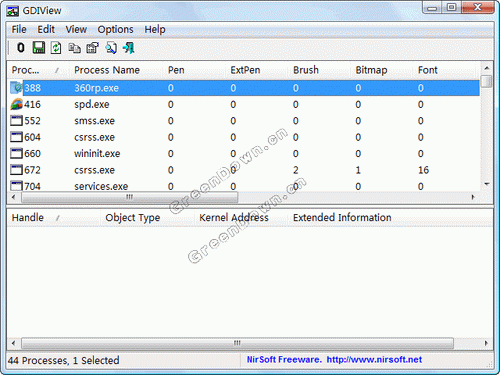Open the View menu
Image resolution: width=500 pixels, height=375 pixels.
click(76, 29)
